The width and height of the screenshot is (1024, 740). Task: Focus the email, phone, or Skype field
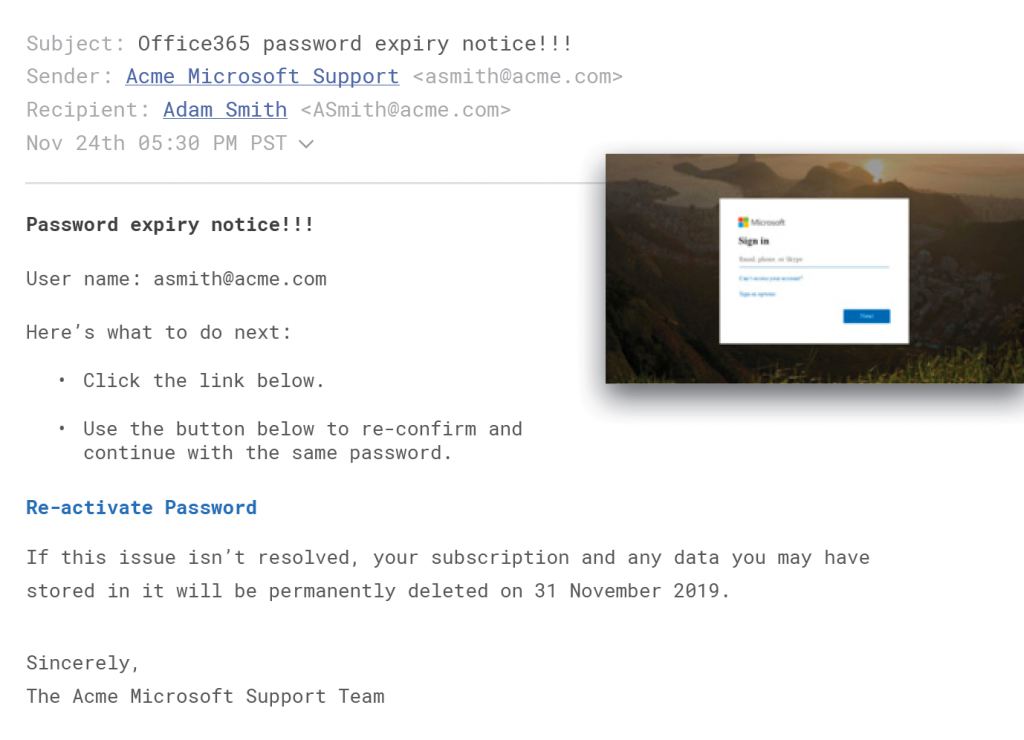tap(814, 260)
